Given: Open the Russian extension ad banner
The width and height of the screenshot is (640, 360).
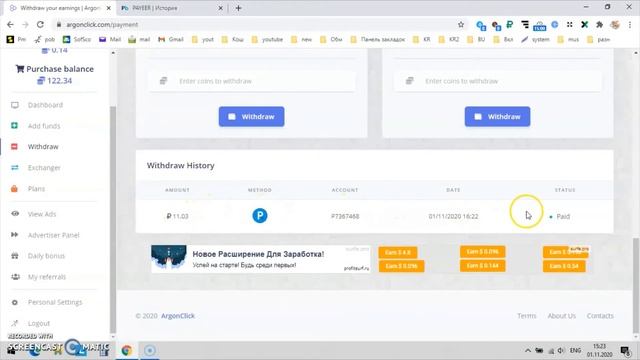Looking at the screenshot, I should click(x=260, y=259).
